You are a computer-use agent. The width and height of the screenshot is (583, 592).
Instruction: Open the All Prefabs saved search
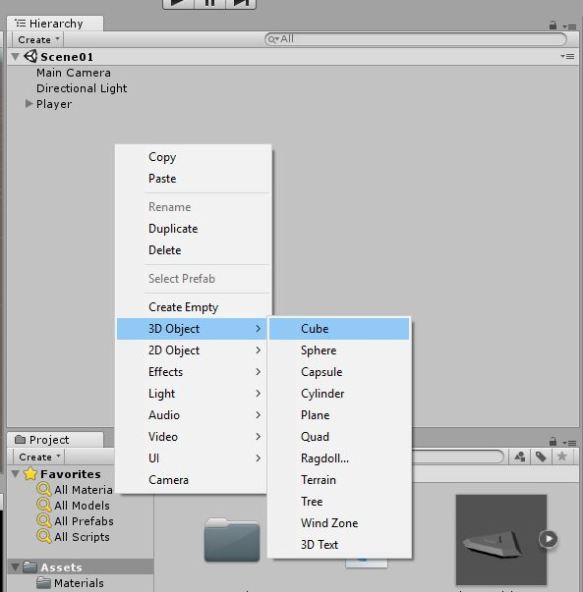(75, 521)
